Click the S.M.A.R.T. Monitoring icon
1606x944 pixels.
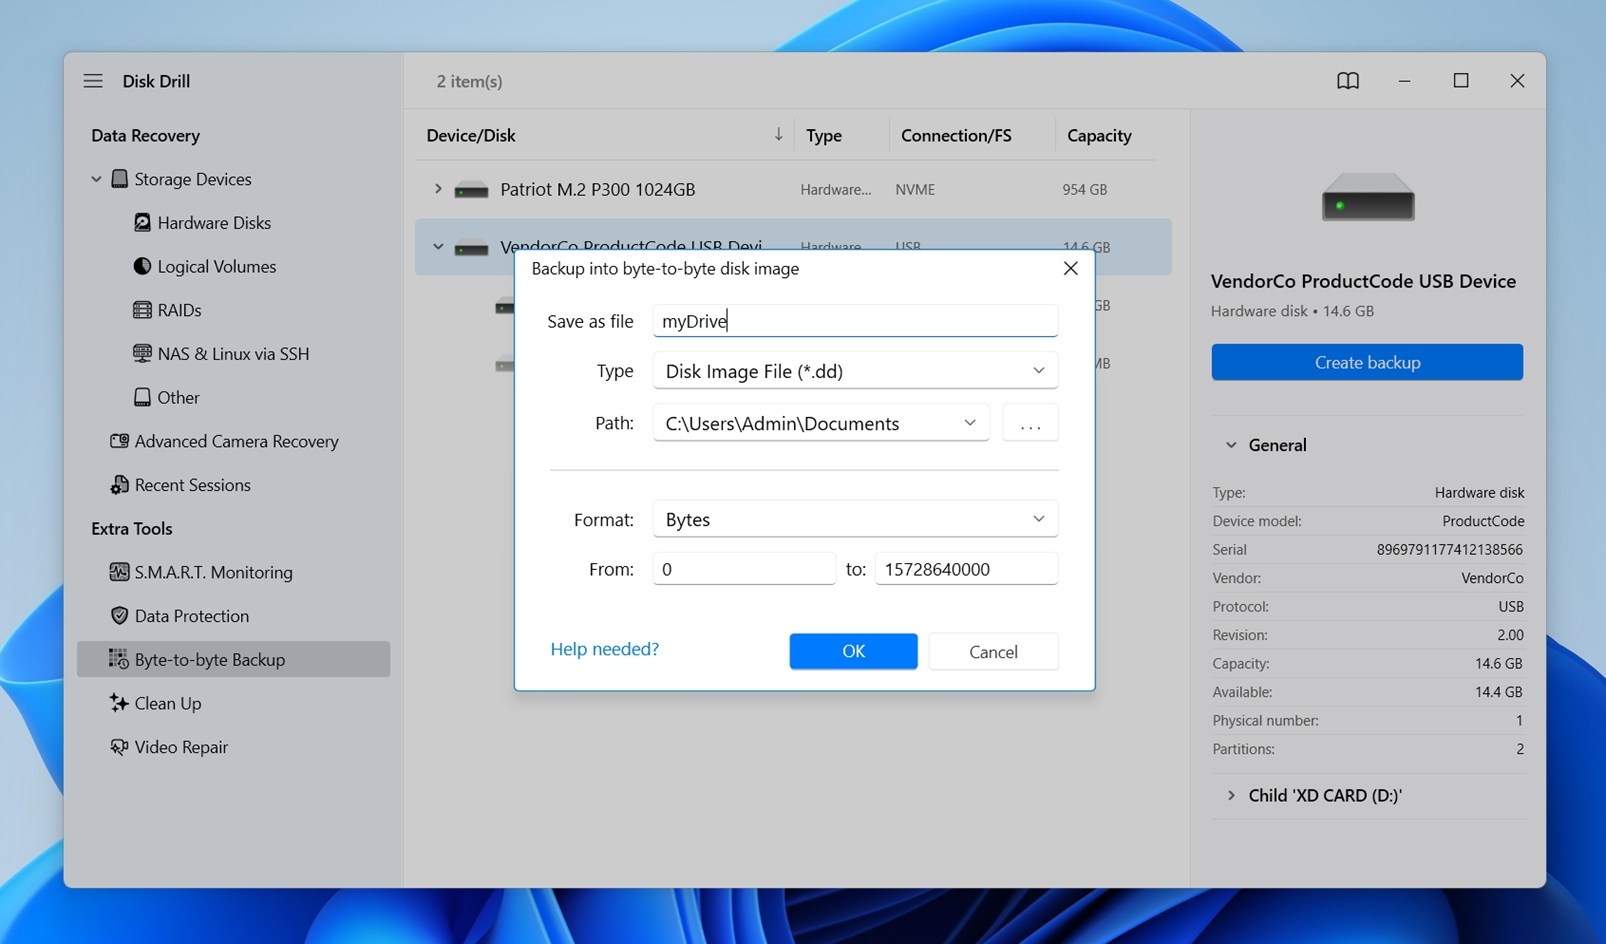click(x=119, y=572)
